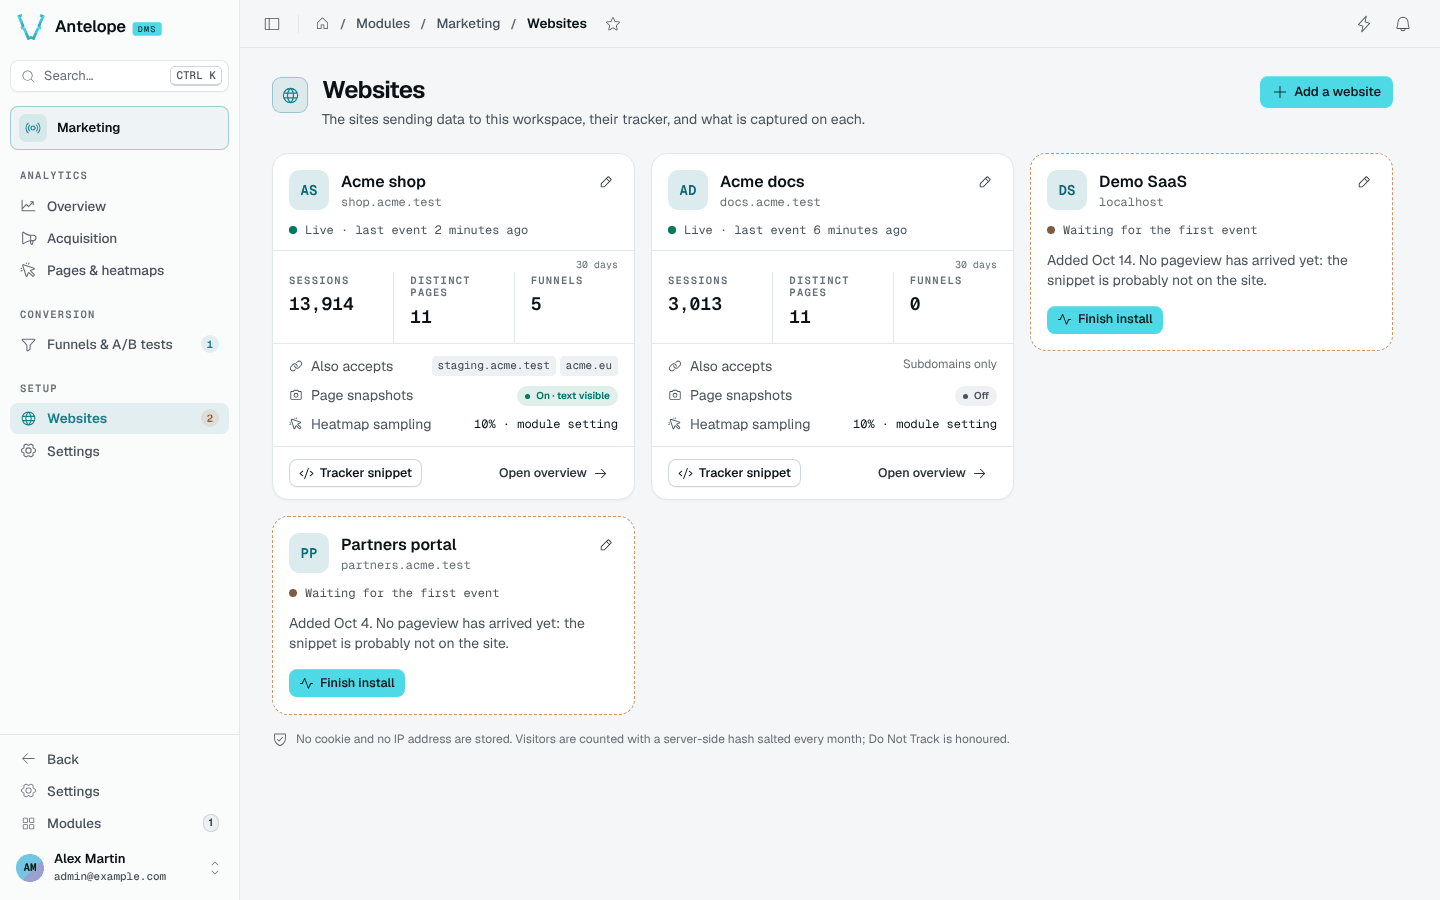Go Back from the sidebar footer

pyautogui.click(x=119, y=759)
